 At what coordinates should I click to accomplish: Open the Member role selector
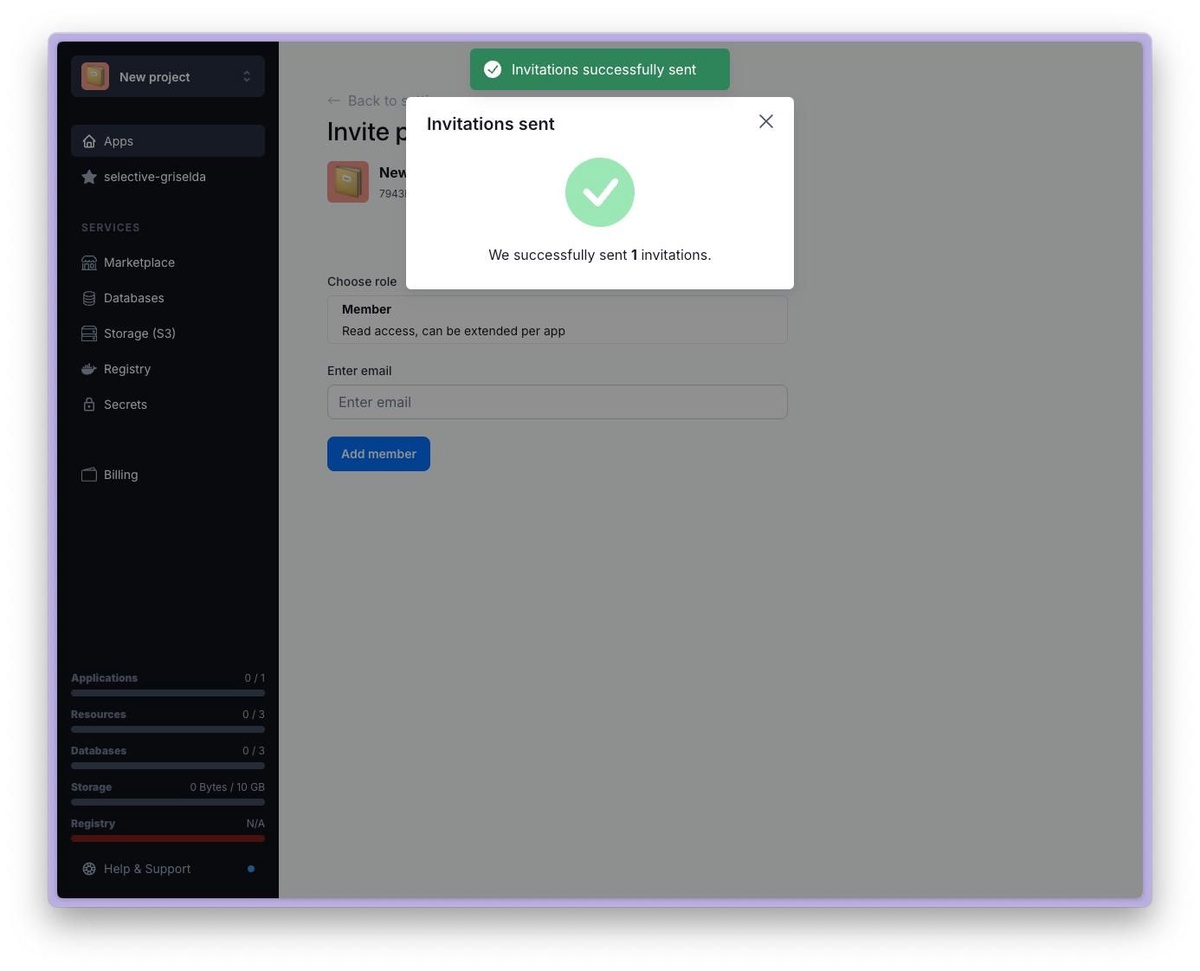point(557,320)
